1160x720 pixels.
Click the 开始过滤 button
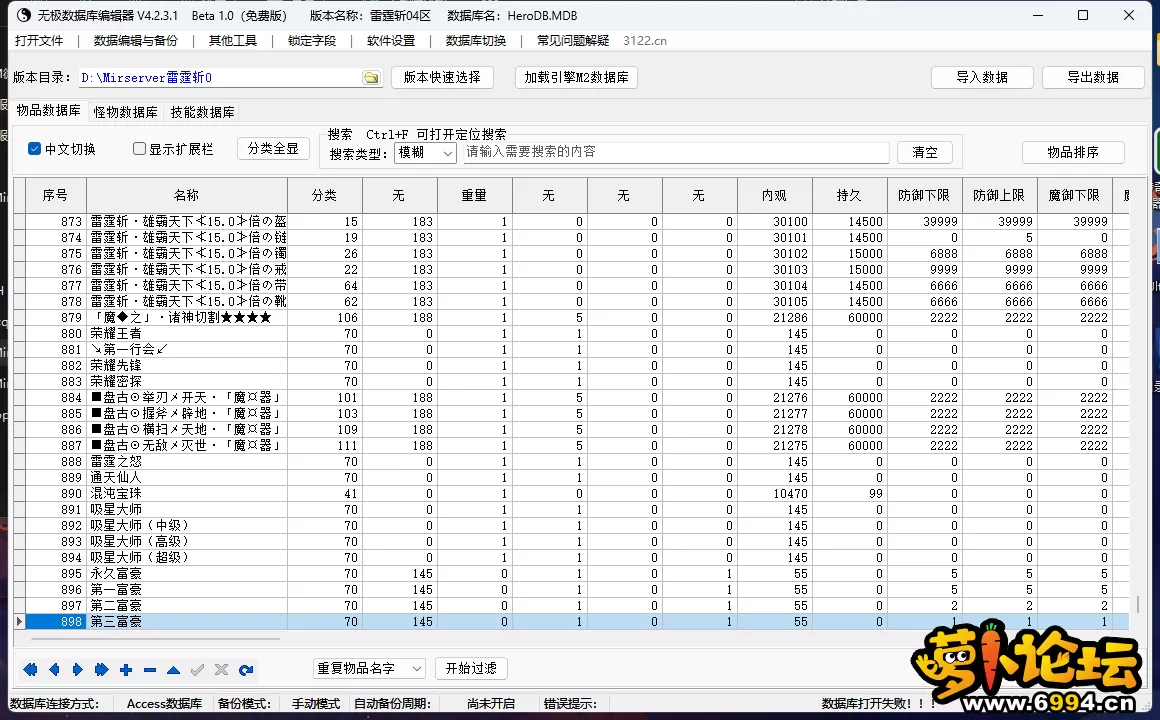pyautogui.click(x=471, y=668)
